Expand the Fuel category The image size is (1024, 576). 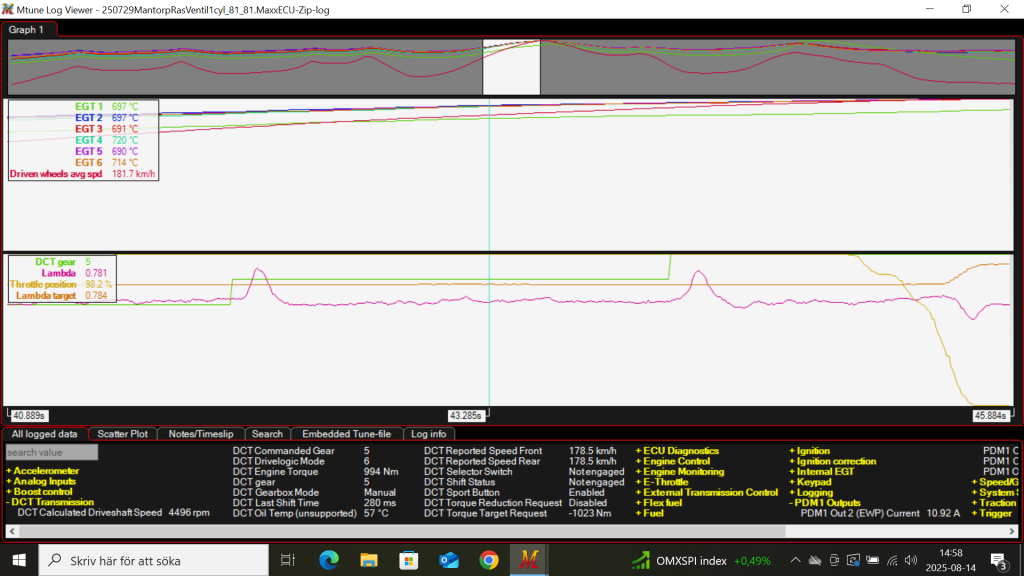[649, 513]
